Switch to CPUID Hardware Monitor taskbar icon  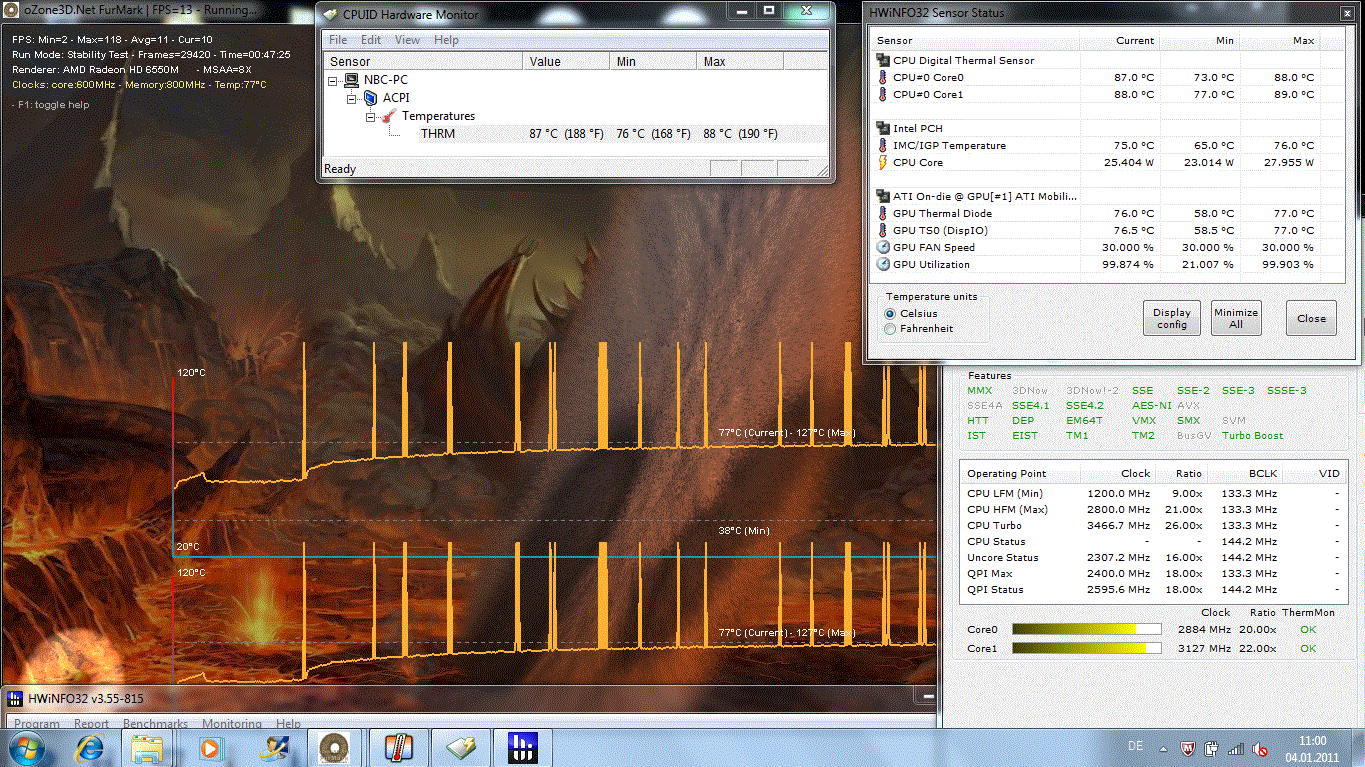pos(461,747)
